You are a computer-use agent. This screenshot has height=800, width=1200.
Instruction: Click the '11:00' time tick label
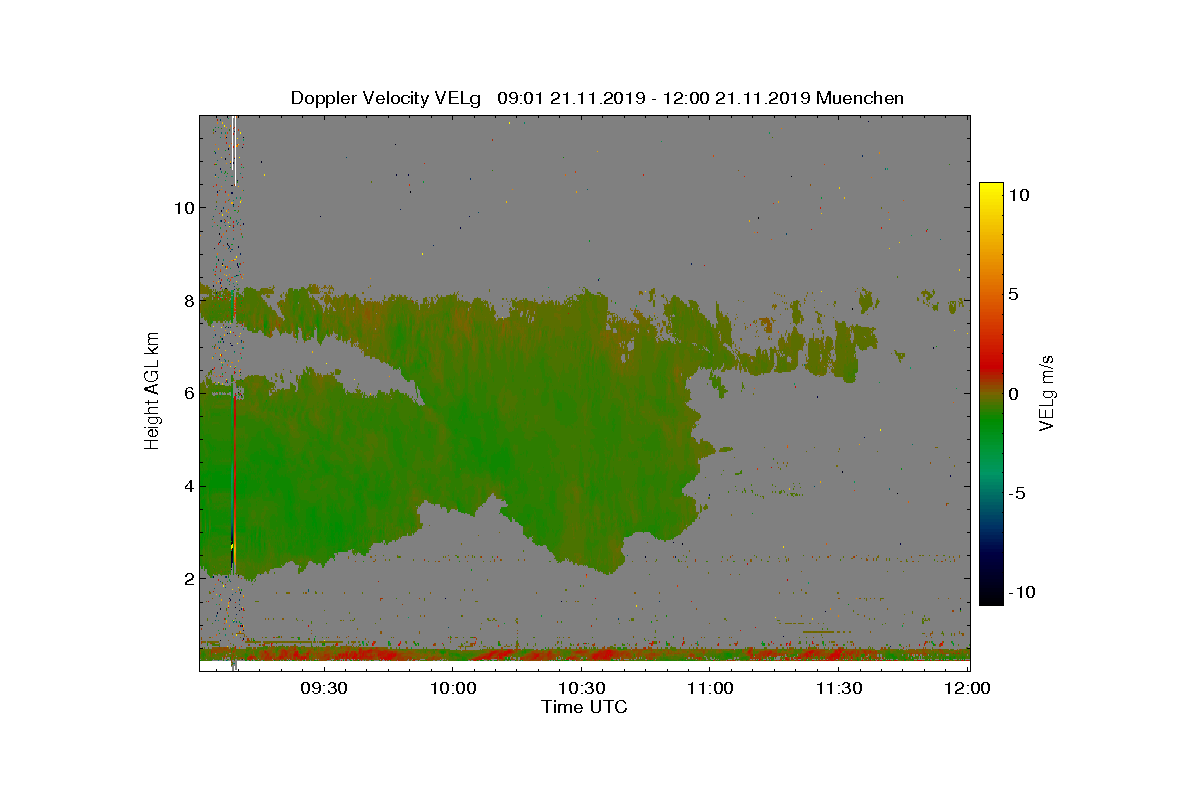tap(711, 688)
